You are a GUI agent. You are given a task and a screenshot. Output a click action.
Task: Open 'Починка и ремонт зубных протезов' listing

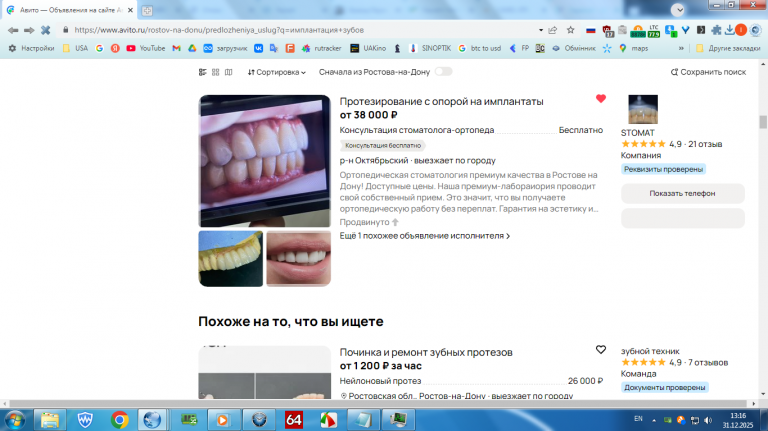pyautogui.click(x=426, y=352)
